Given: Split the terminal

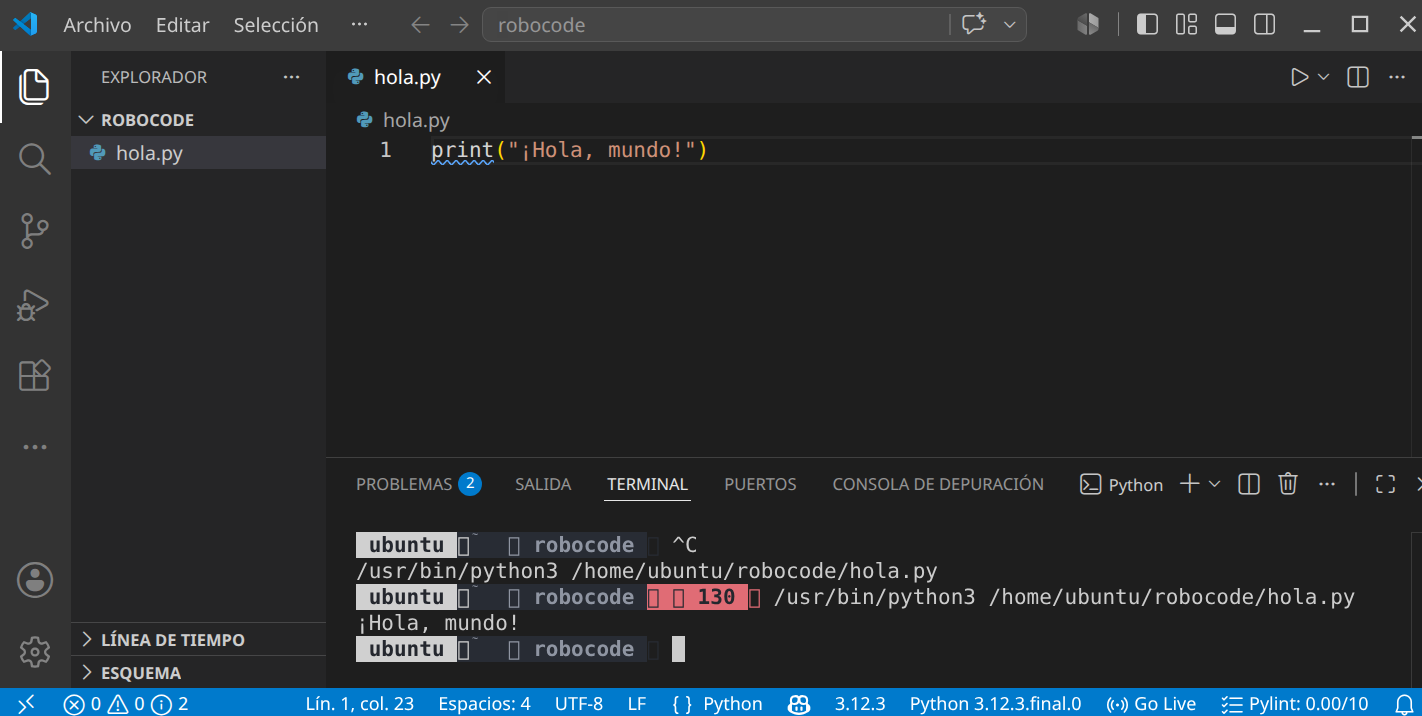Looking at the screenshot, I should tap(1248, 484).
